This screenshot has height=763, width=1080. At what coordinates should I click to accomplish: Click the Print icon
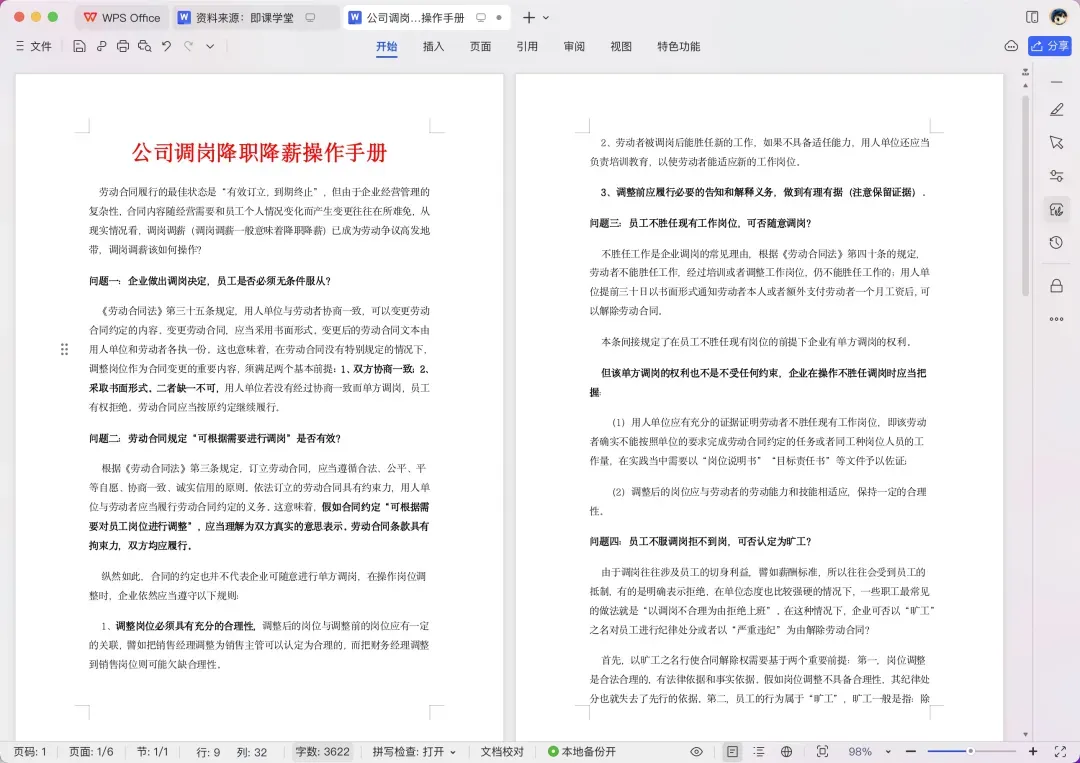pos(123,46)
